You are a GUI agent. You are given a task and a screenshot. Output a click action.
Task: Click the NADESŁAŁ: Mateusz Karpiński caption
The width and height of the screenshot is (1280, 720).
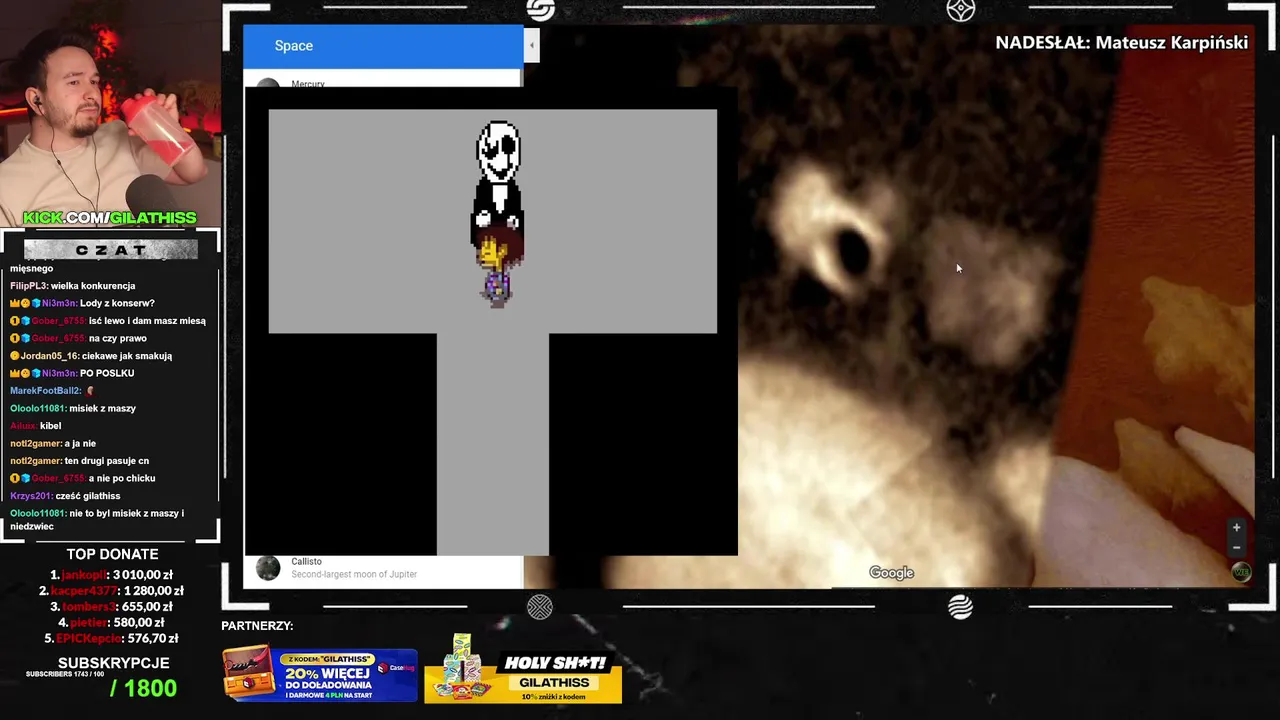pos(1121,42)
